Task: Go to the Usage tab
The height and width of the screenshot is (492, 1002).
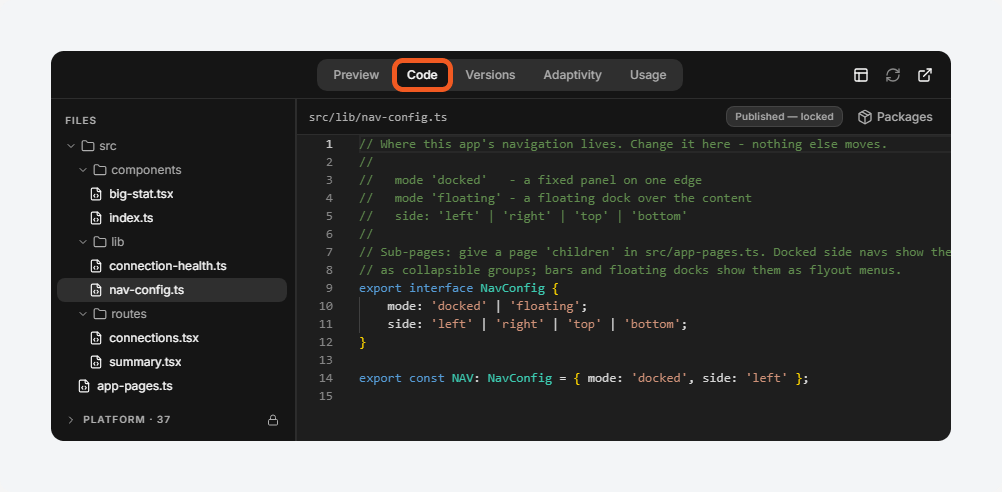Action: (x=648, y=75)
